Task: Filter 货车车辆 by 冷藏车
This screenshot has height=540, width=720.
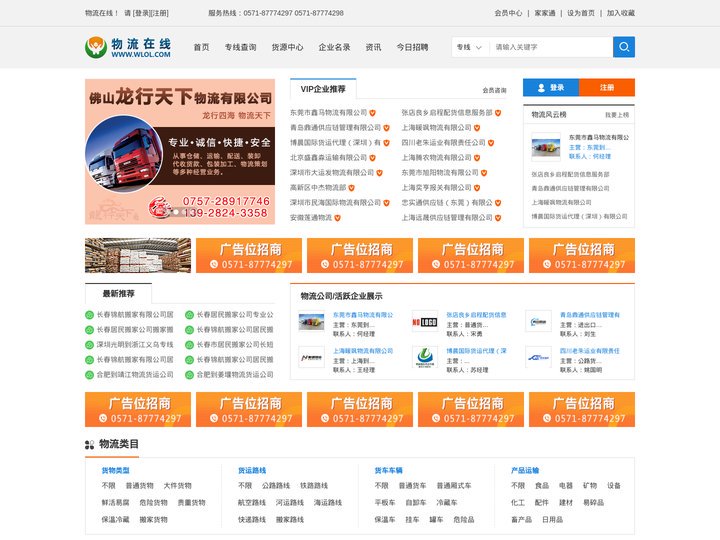Action: click(x=447, y=503)
